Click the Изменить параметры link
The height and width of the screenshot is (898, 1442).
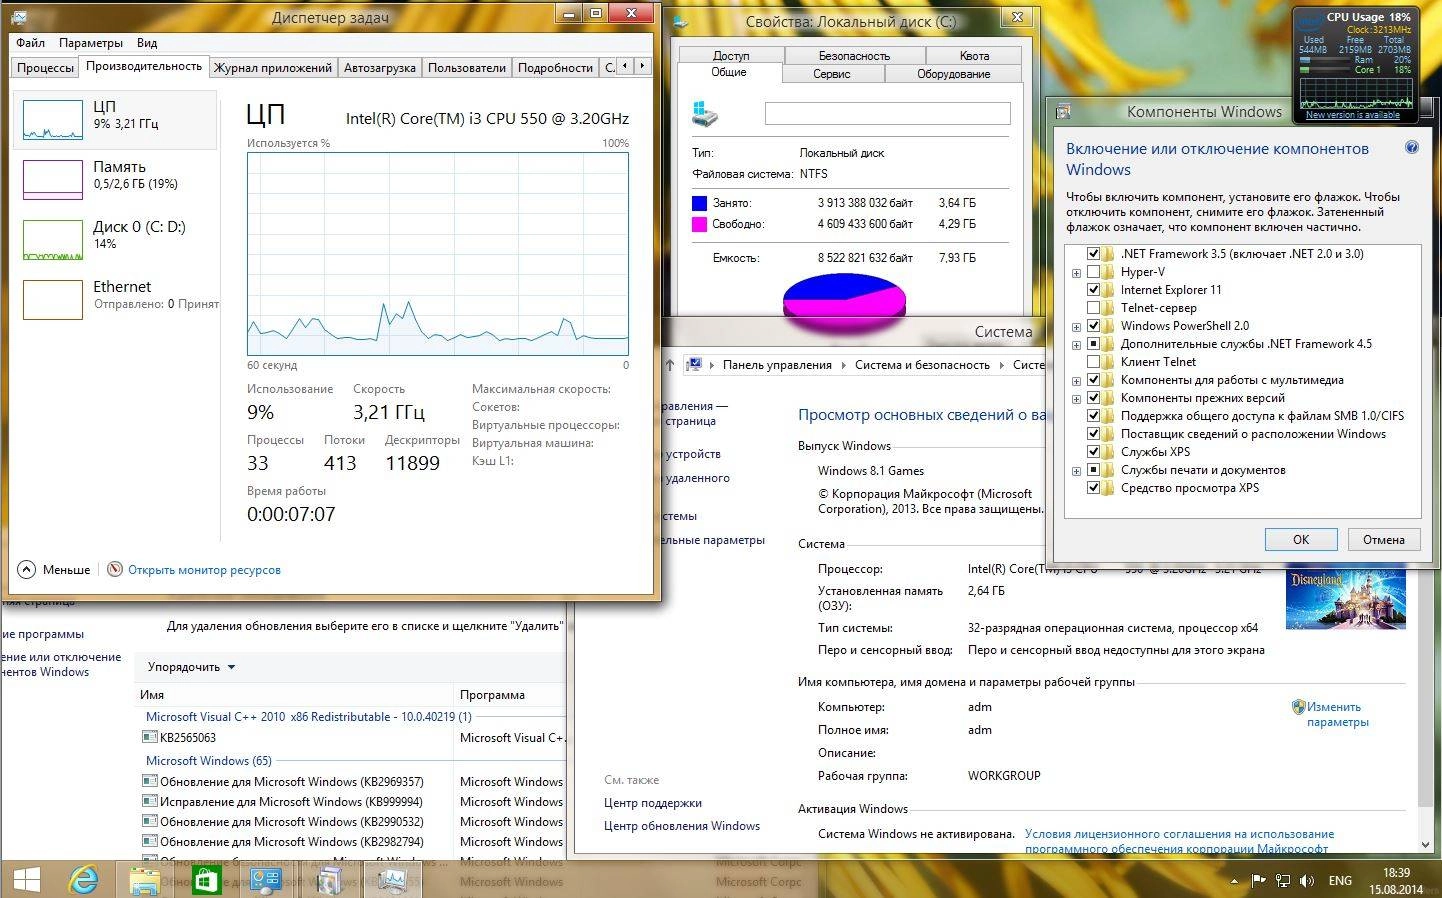click(1337, 714)
